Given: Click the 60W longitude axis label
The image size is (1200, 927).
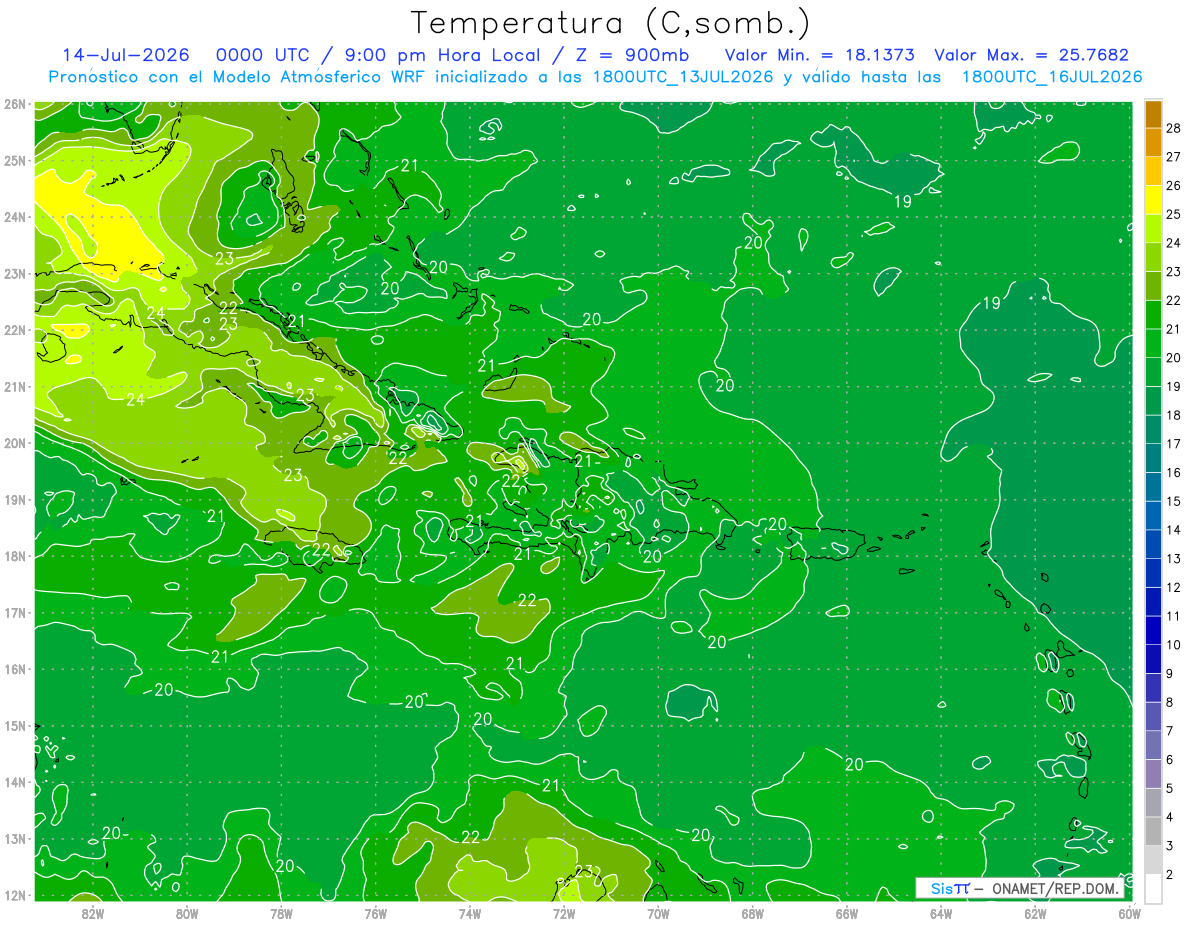Looking at the screenshot, I should [1129, 913].
